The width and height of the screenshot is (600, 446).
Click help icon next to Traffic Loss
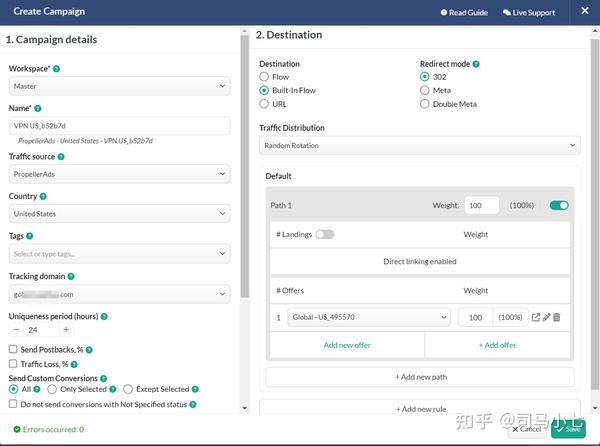coord(74,365)
